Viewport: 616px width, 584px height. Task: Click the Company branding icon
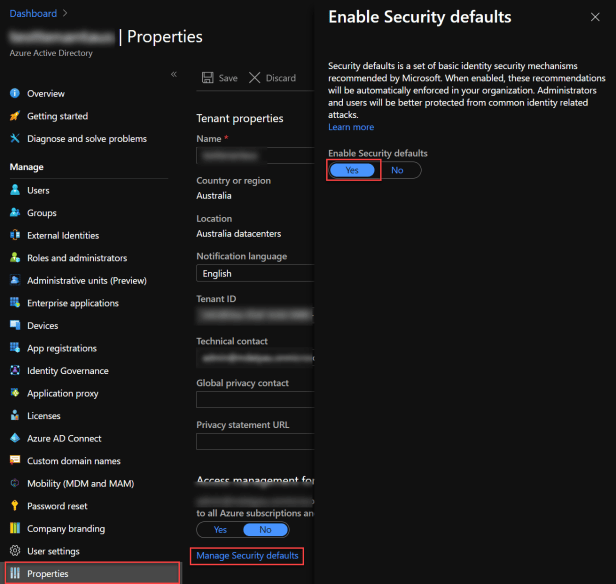click(x=15, y=528)
